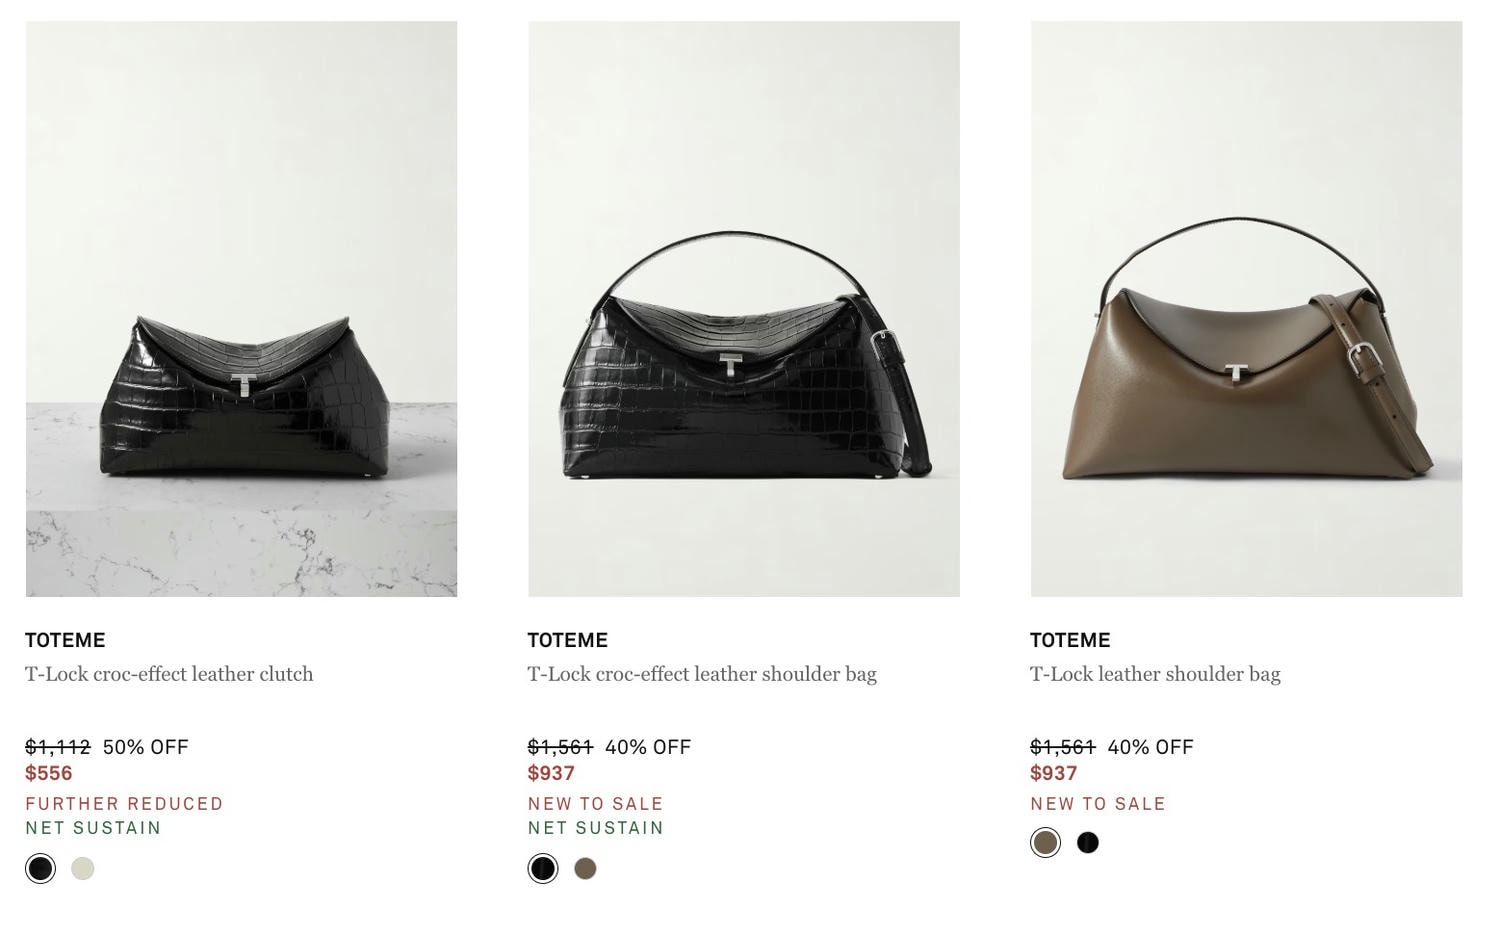Choose the brown swatch under the croc shoulder bag

pos(585,868)
